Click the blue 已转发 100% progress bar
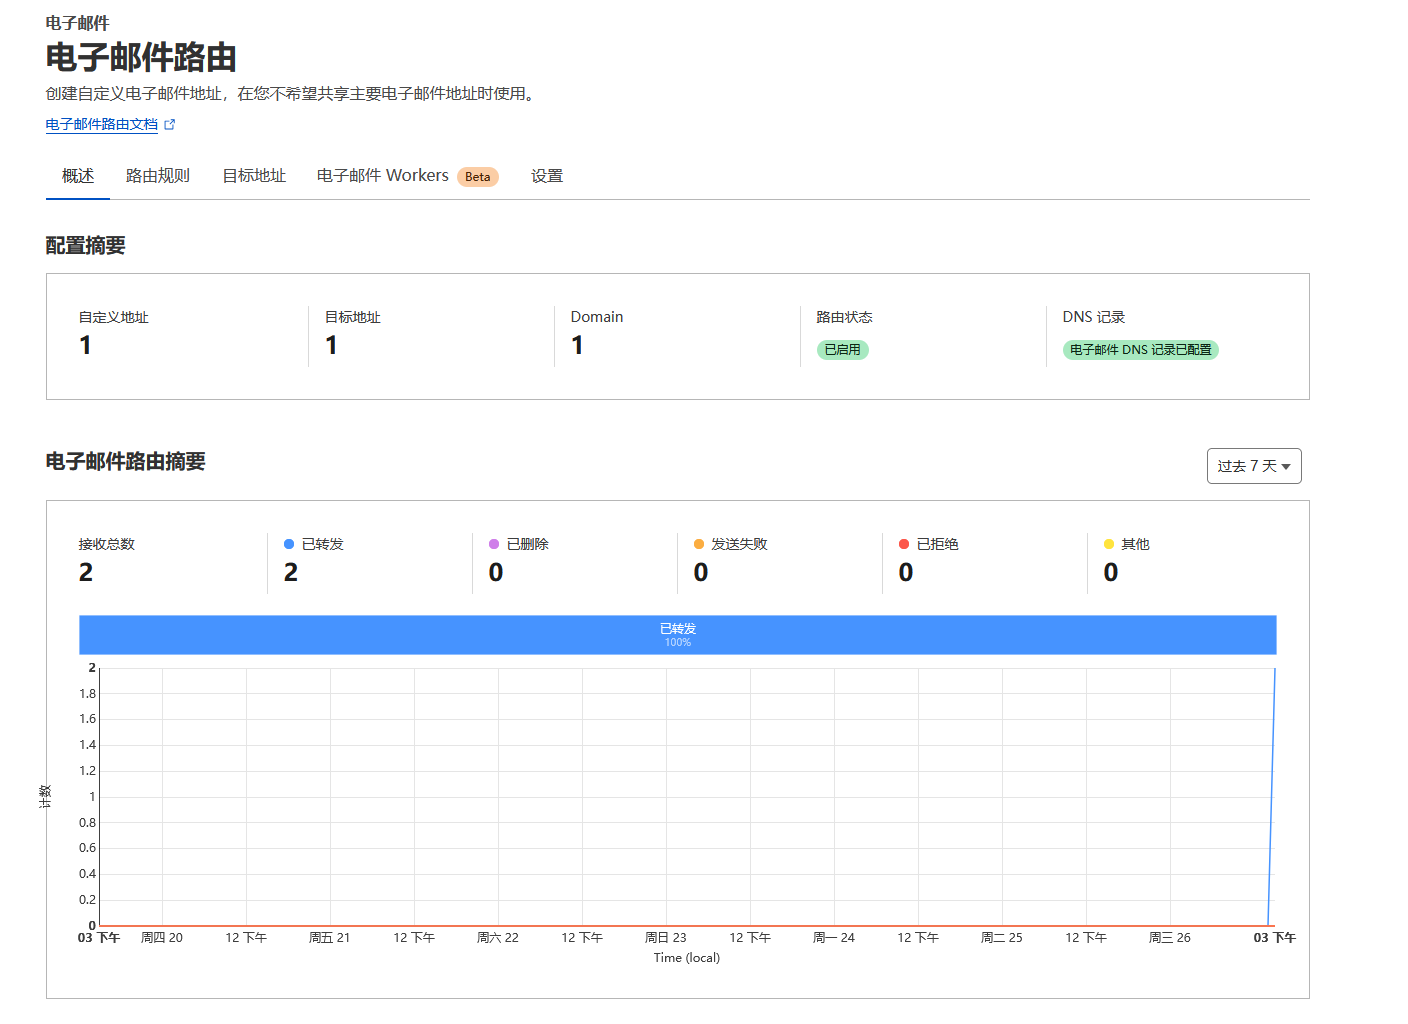Viewport: 1408px width, 1024px height. (678, 635)
